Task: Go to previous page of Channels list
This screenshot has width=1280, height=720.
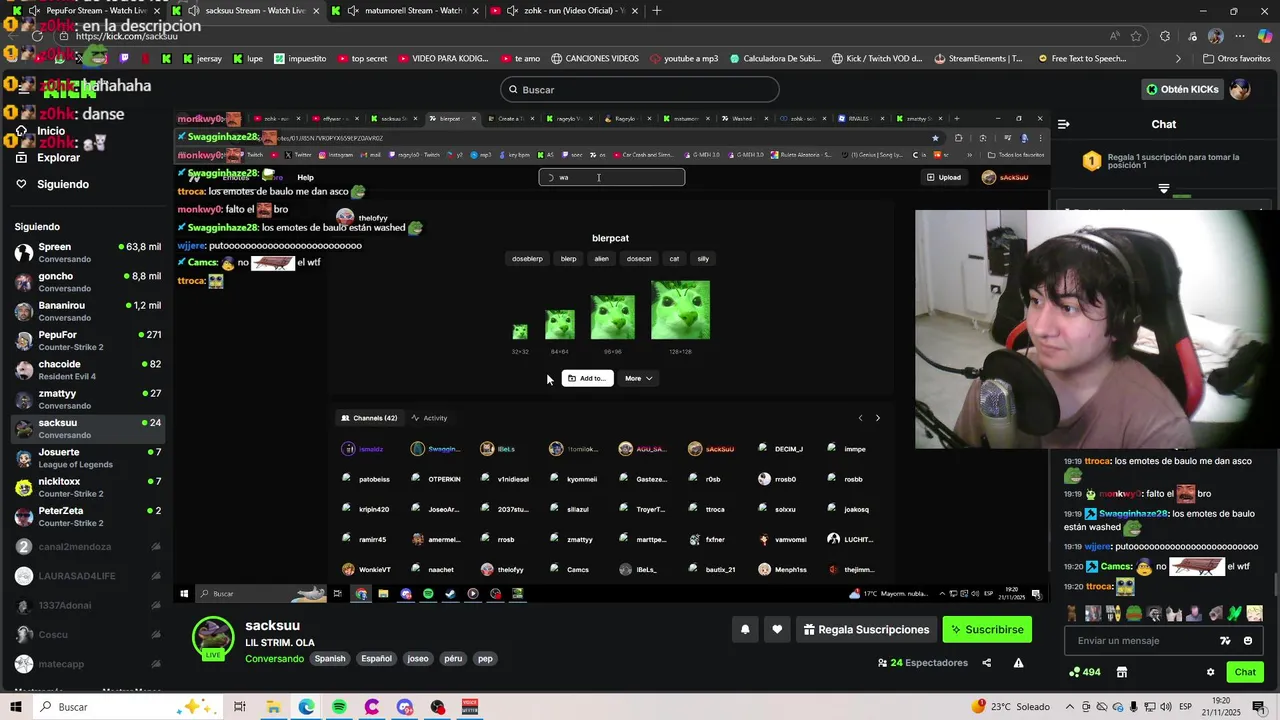Action: coord(860,418)
